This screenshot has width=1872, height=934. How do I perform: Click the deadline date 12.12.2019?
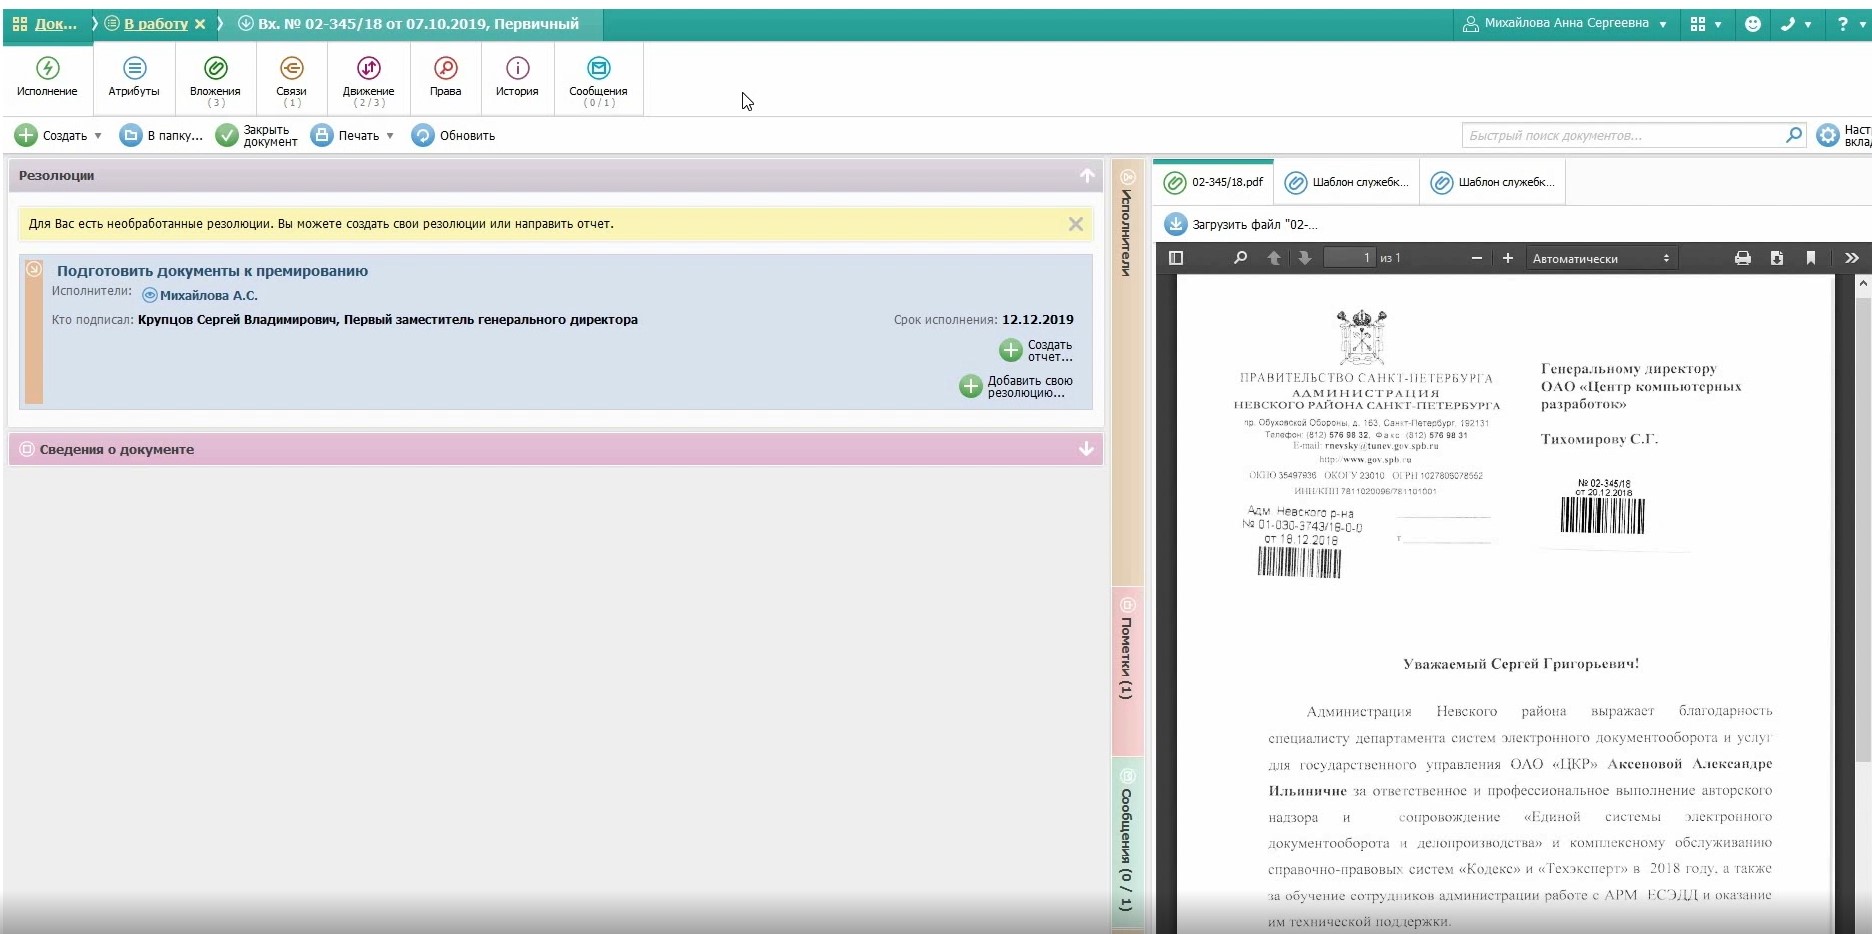[1038, 320]
